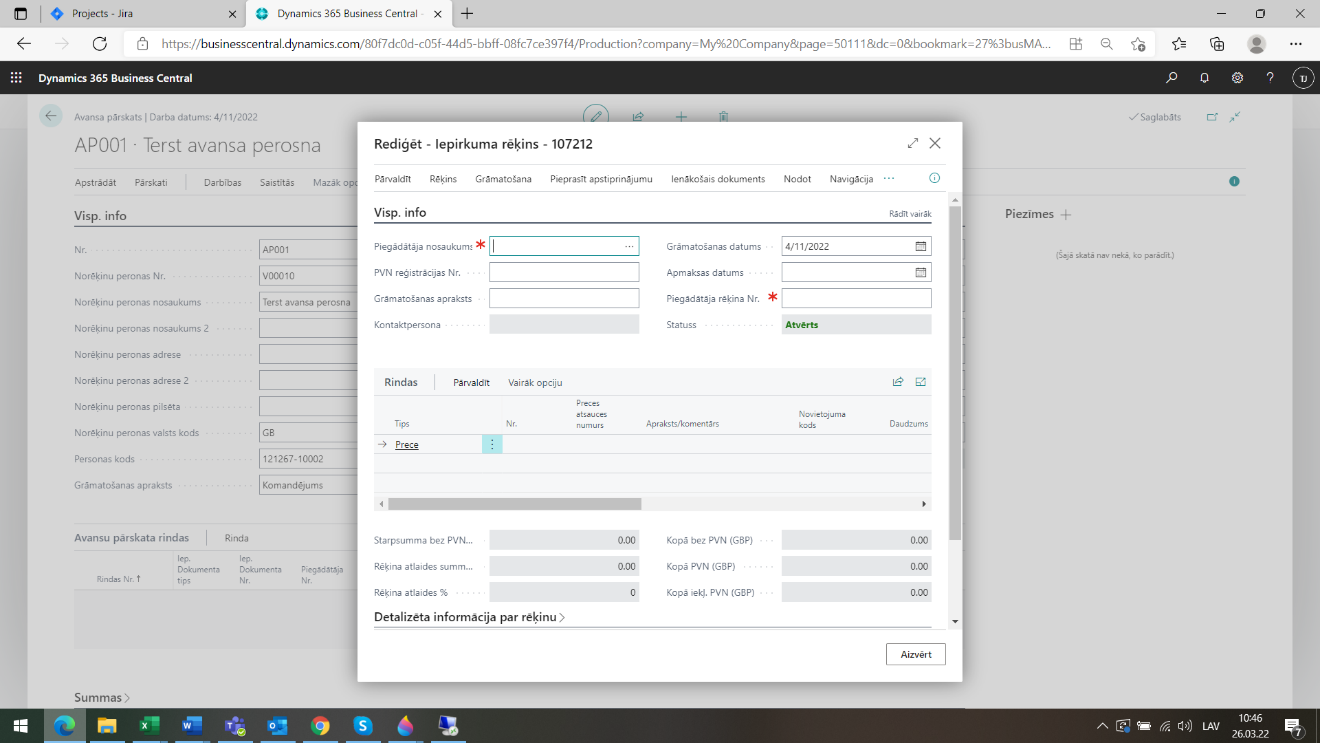Open Excel from the Windows taskbar
Viewport: 1320px width, 743px height.
pos(149,726)
